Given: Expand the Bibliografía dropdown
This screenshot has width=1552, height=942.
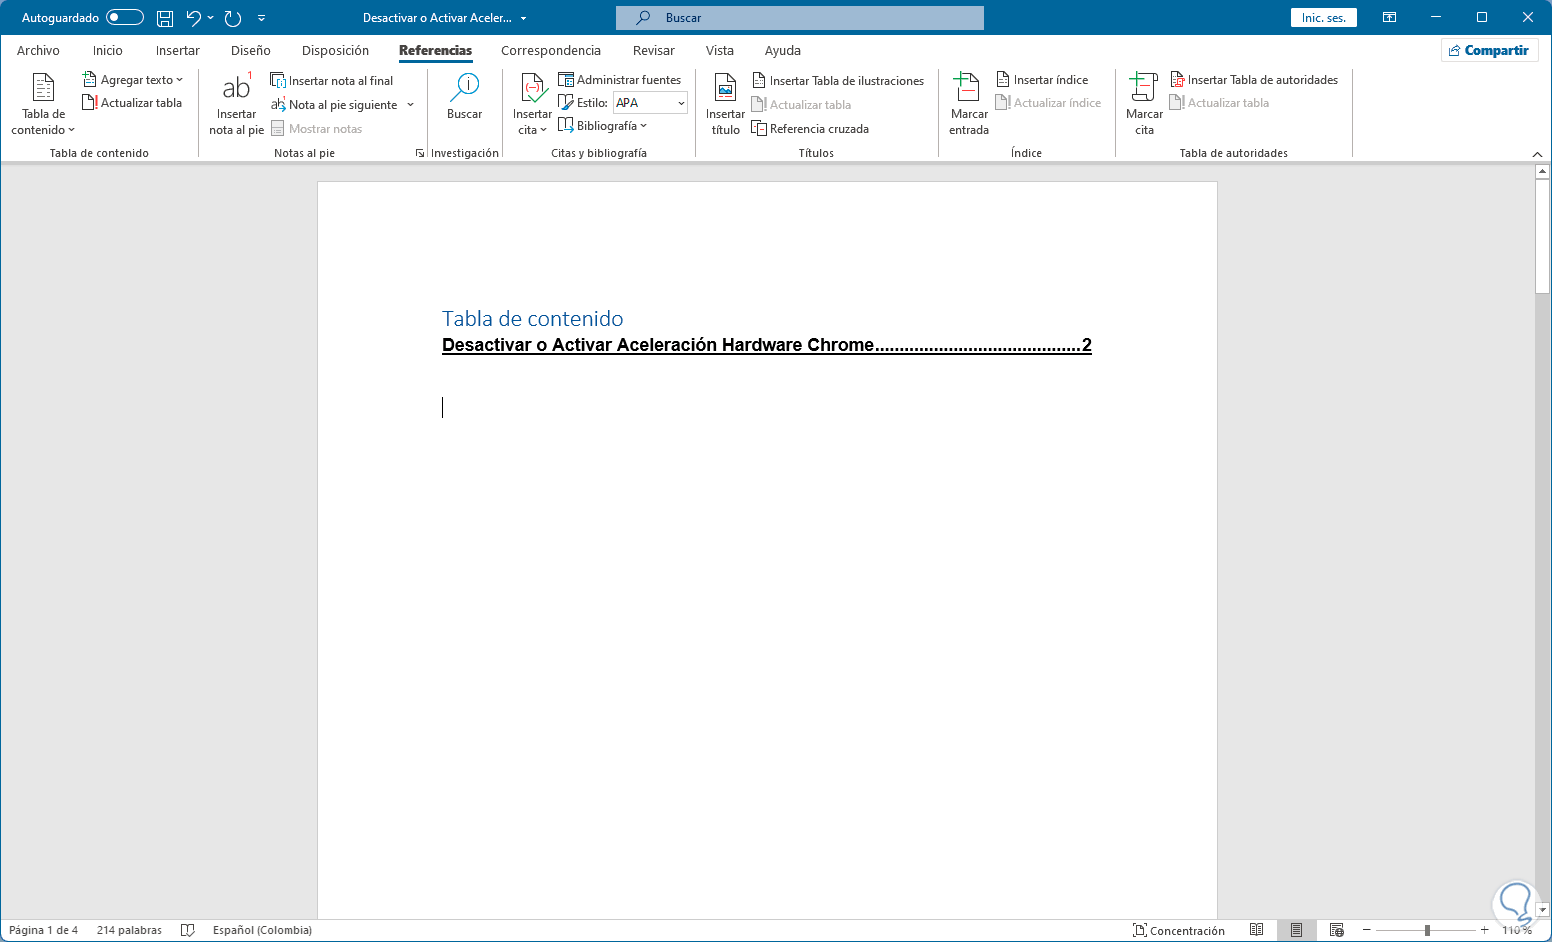Looking at the screenshot, I should [x=603, y=126].
